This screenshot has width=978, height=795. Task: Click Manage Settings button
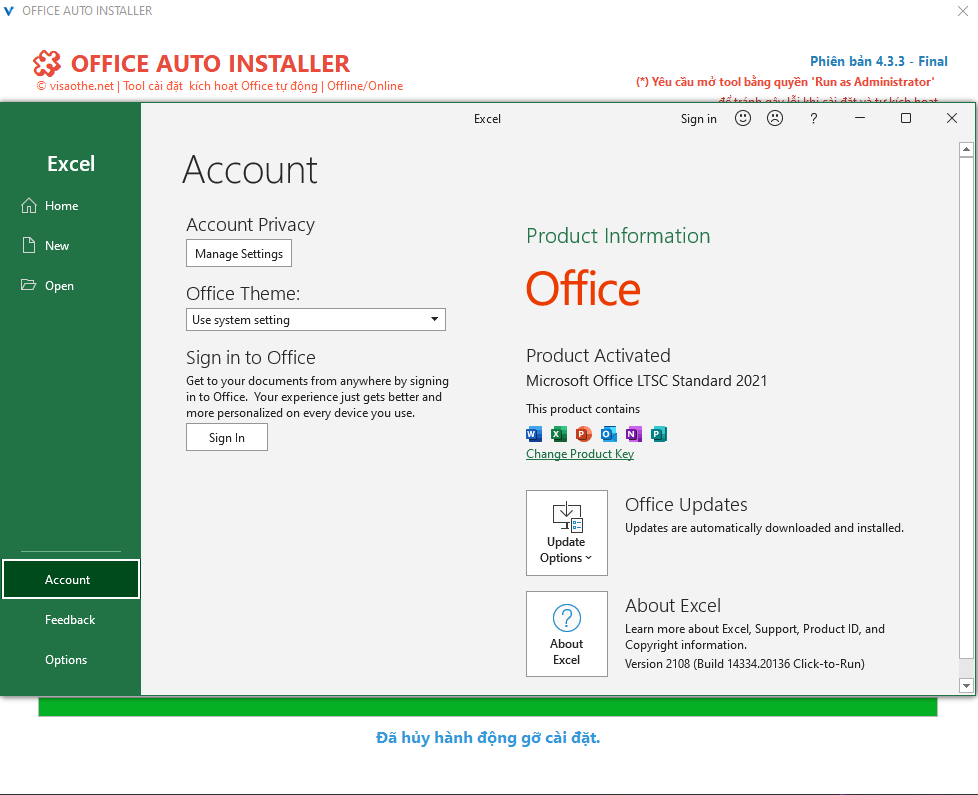(x=239, y=253)
